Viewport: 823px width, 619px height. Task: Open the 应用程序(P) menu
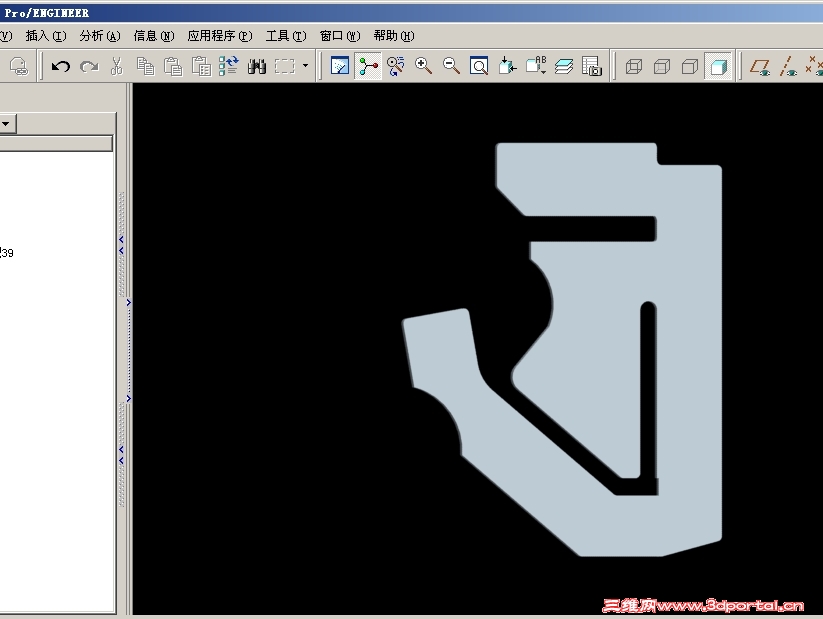(220, 36)
